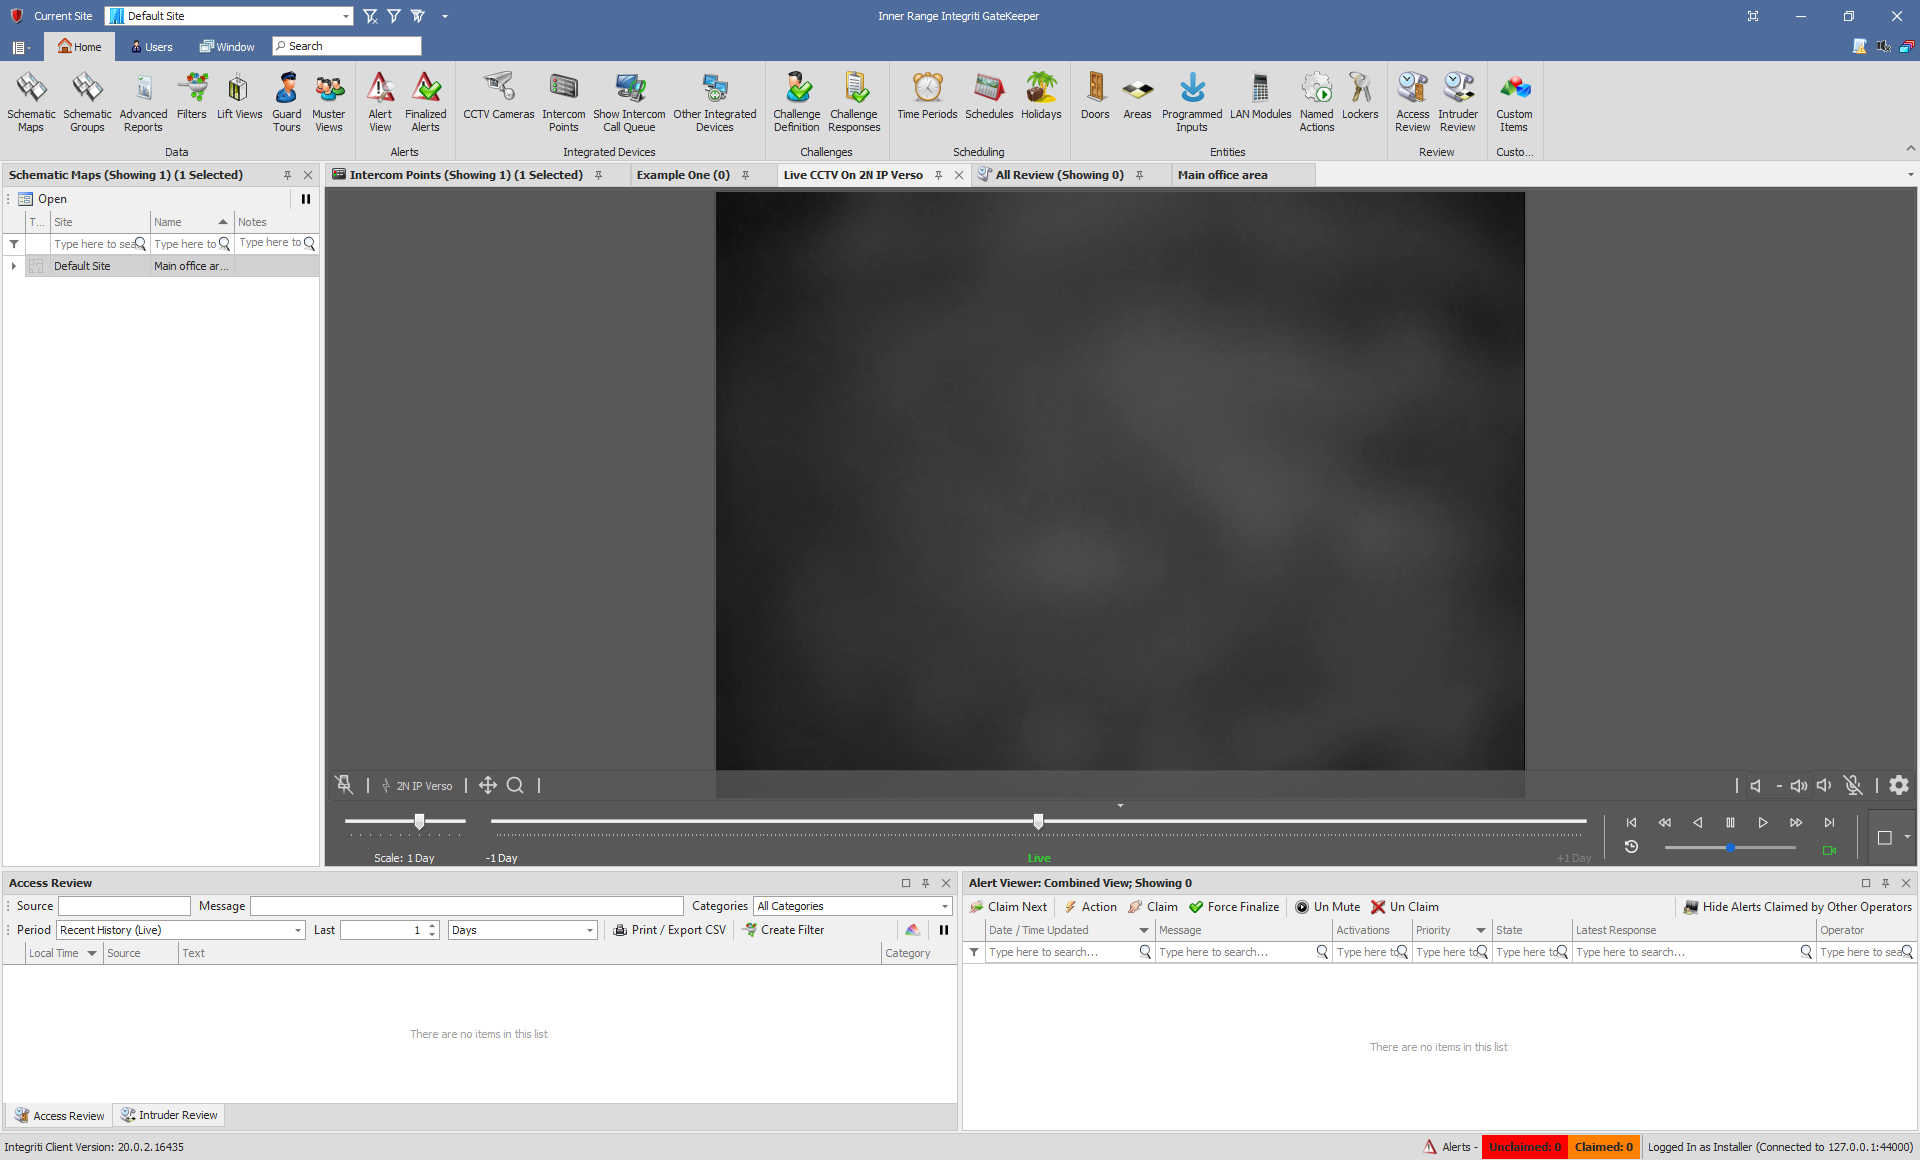1920x1160 pixels.
Task: Toggle Hide Alerts Claimed by Other Operators
Action: click(x=1797, y=907)
